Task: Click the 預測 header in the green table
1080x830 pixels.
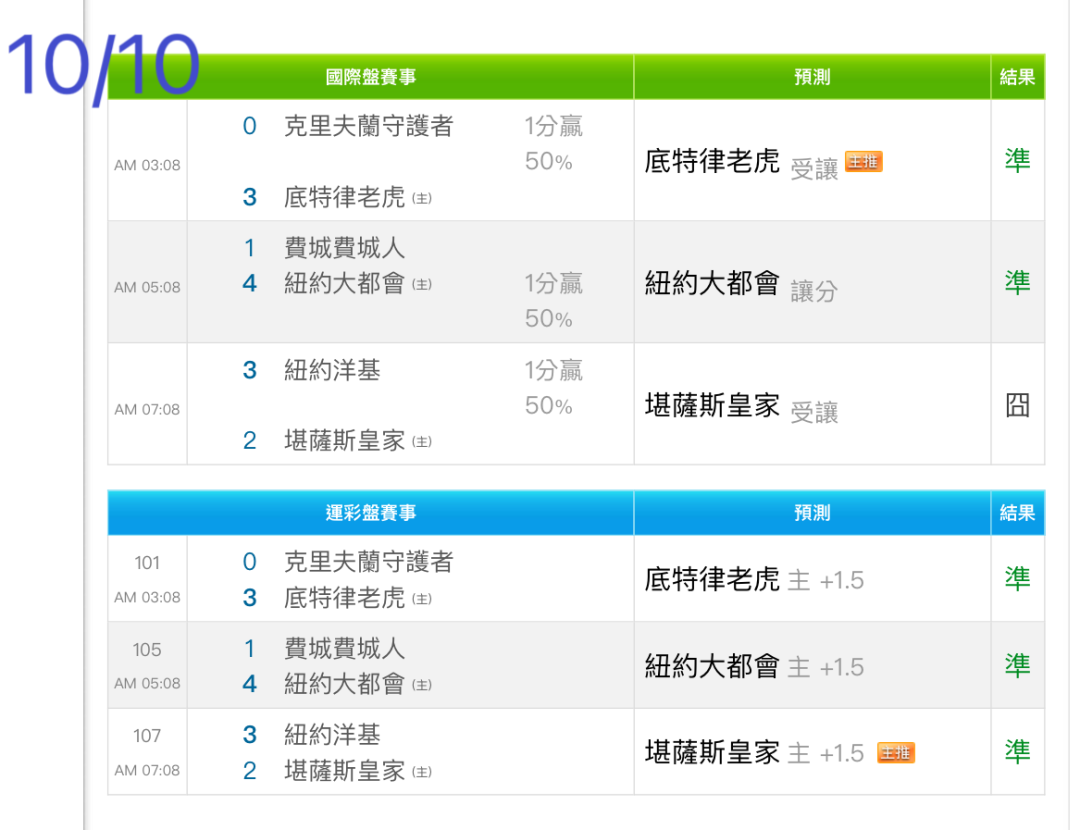Action: [812, 76]
